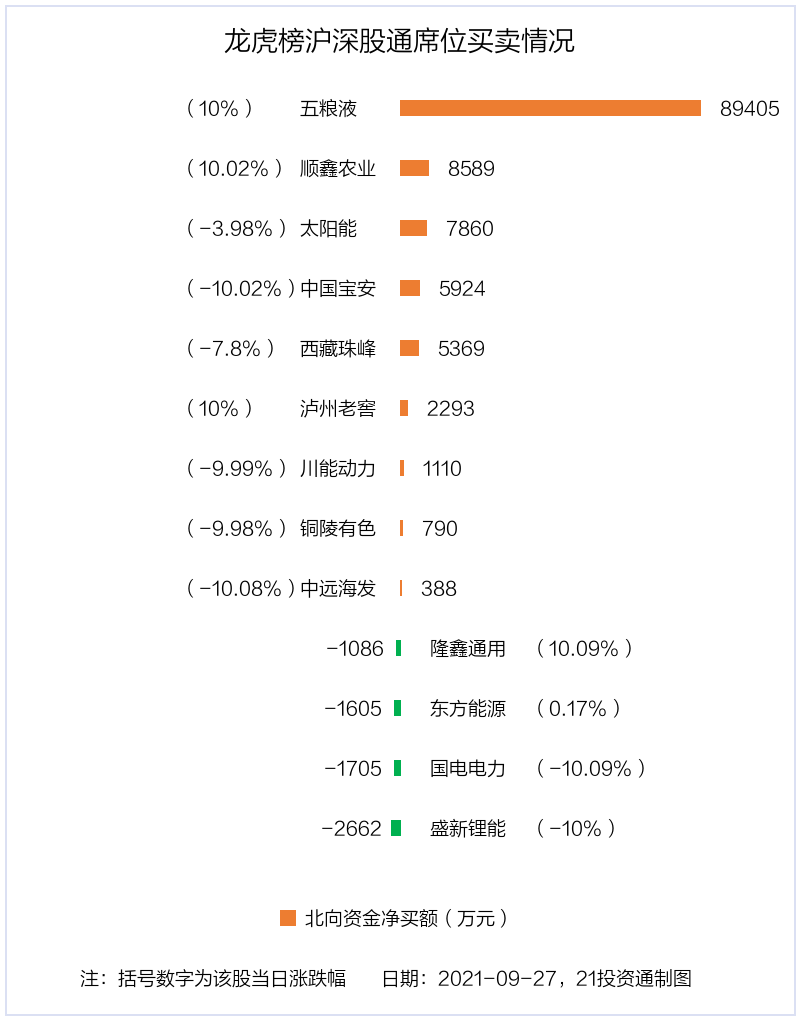Image resolution: width=800 pixels, height=1020 pixels.
Task: Select the 中远海发 stock name
Action: [x=338, y=589]
